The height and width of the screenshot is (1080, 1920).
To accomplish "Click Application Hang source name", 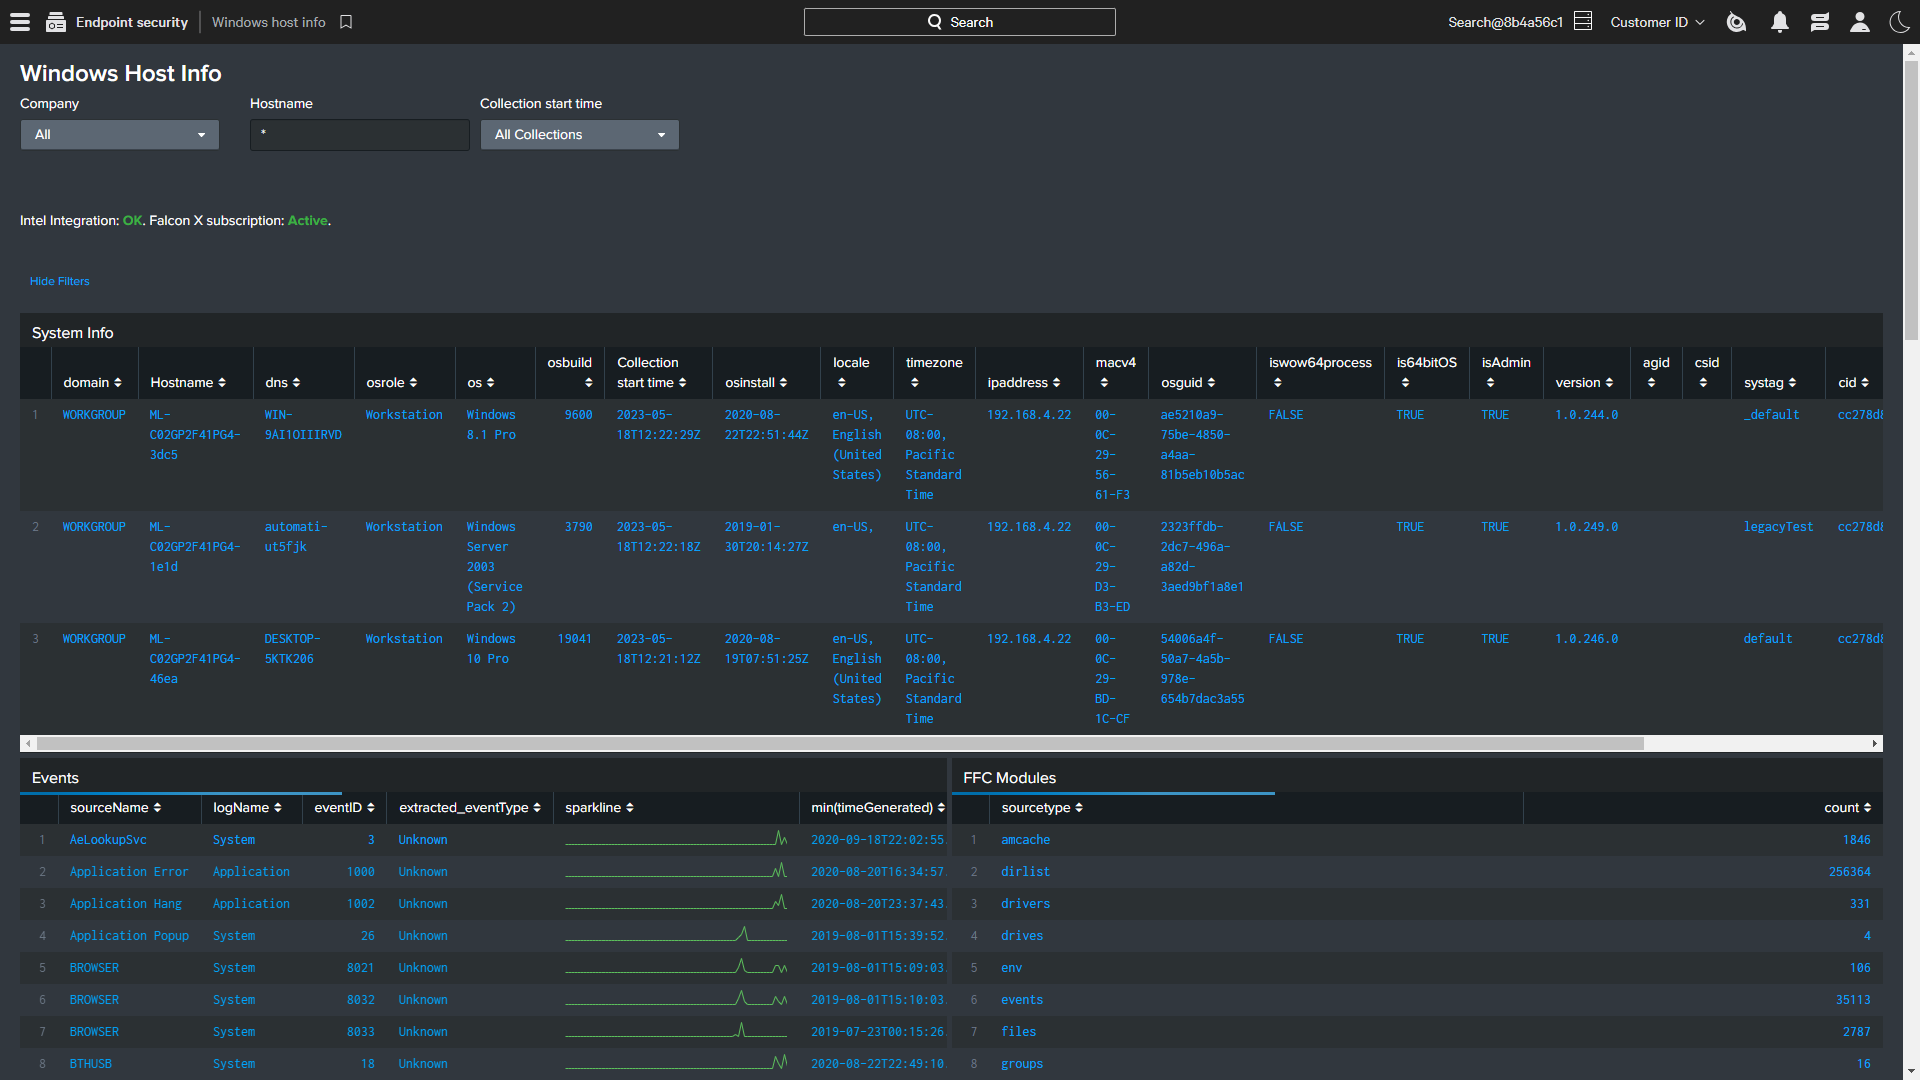I will pyautogui.click(x=126, y=904).
